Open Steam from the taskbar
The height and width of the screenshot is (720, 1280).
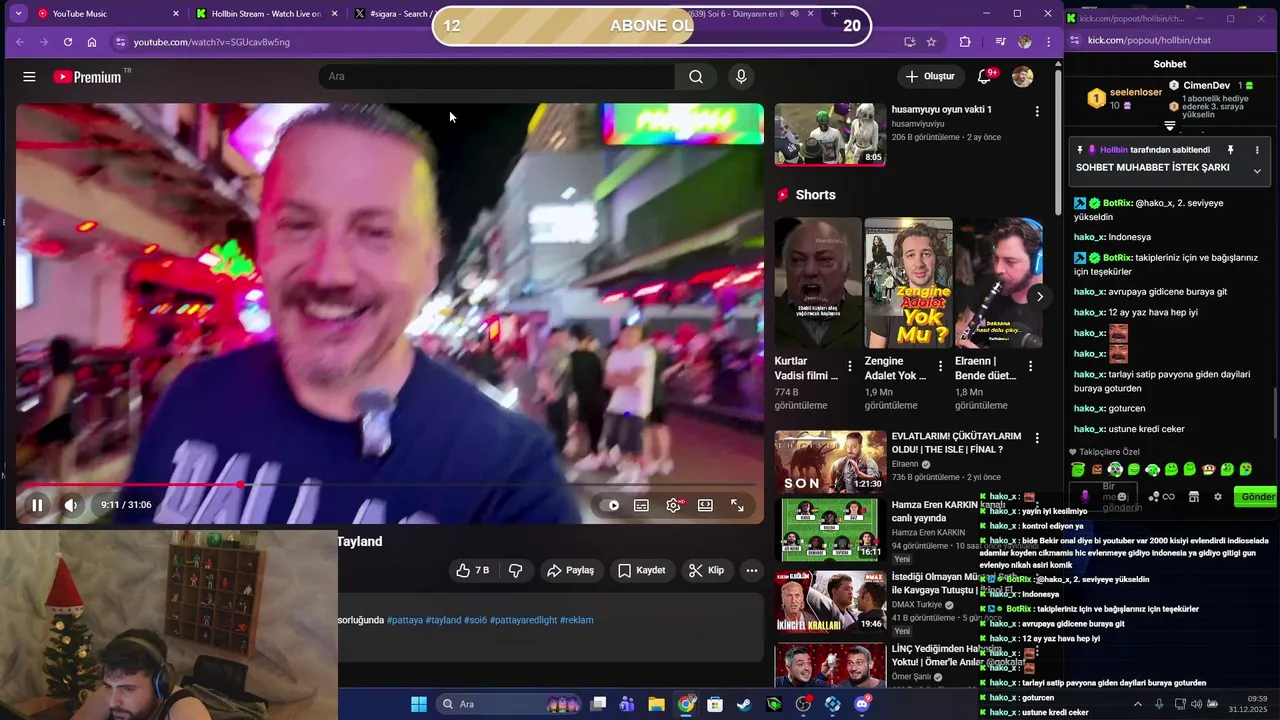tap(744, 704)
